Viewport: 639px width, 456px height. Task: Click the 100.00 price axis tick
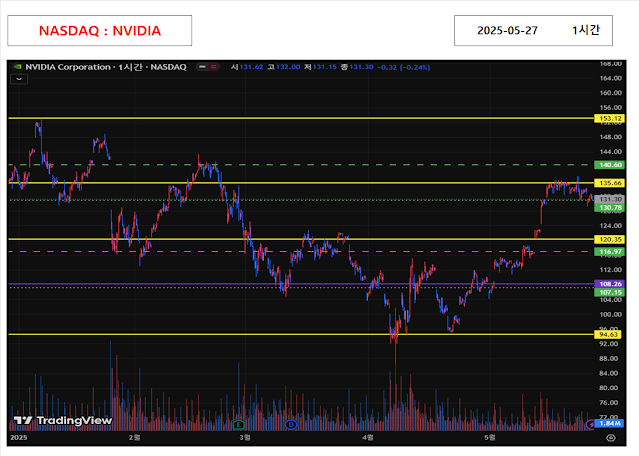coord(610,314)
